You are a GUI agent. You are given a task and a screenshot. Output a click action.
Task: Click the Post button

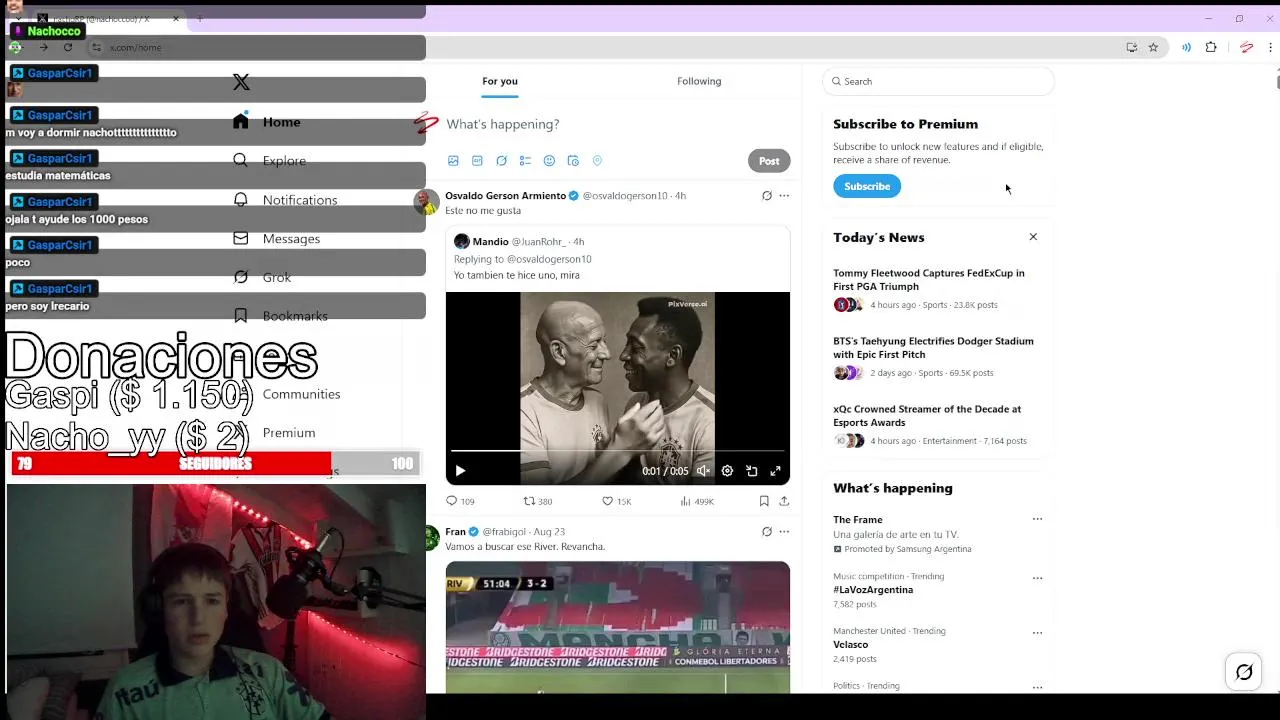coord(769,161)
